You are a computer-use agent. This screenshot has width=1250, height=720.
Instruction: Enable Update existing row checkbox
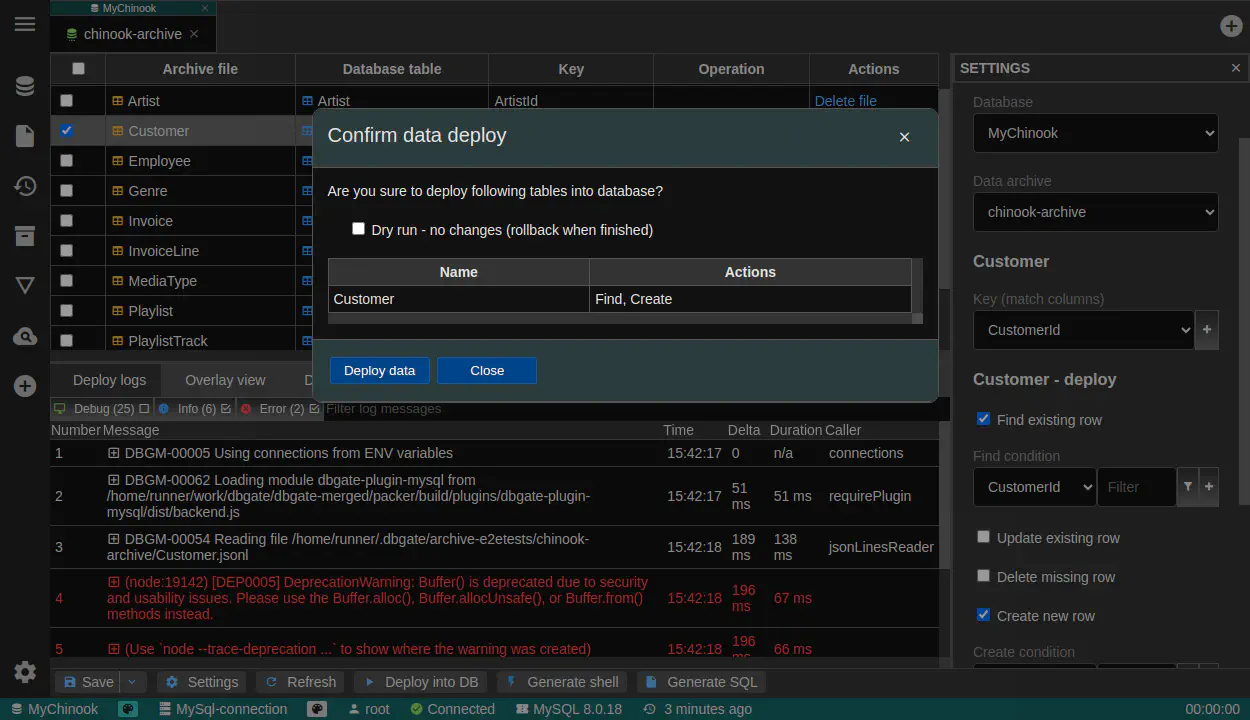pyautogui.click(x=983, y=537)
